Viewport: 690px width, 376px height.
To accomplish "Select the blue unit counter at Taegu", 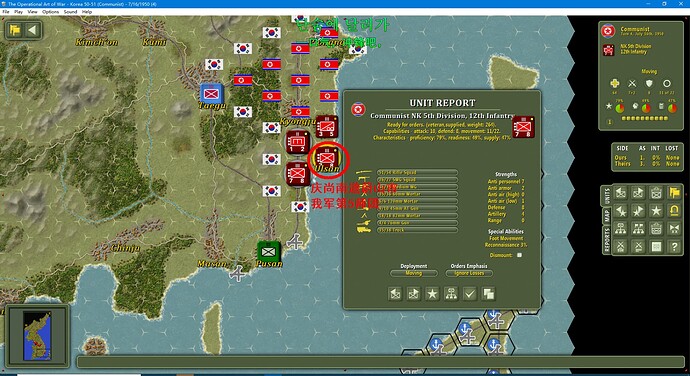I will coord(211,93).
